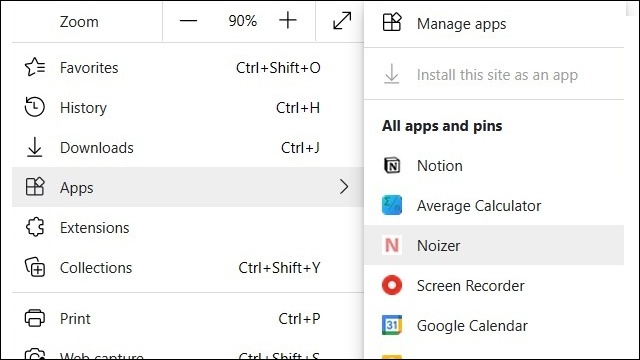Decrease zoom with the minus button
Viewport: 640px width, 360px height.
(x=188, y=21)
